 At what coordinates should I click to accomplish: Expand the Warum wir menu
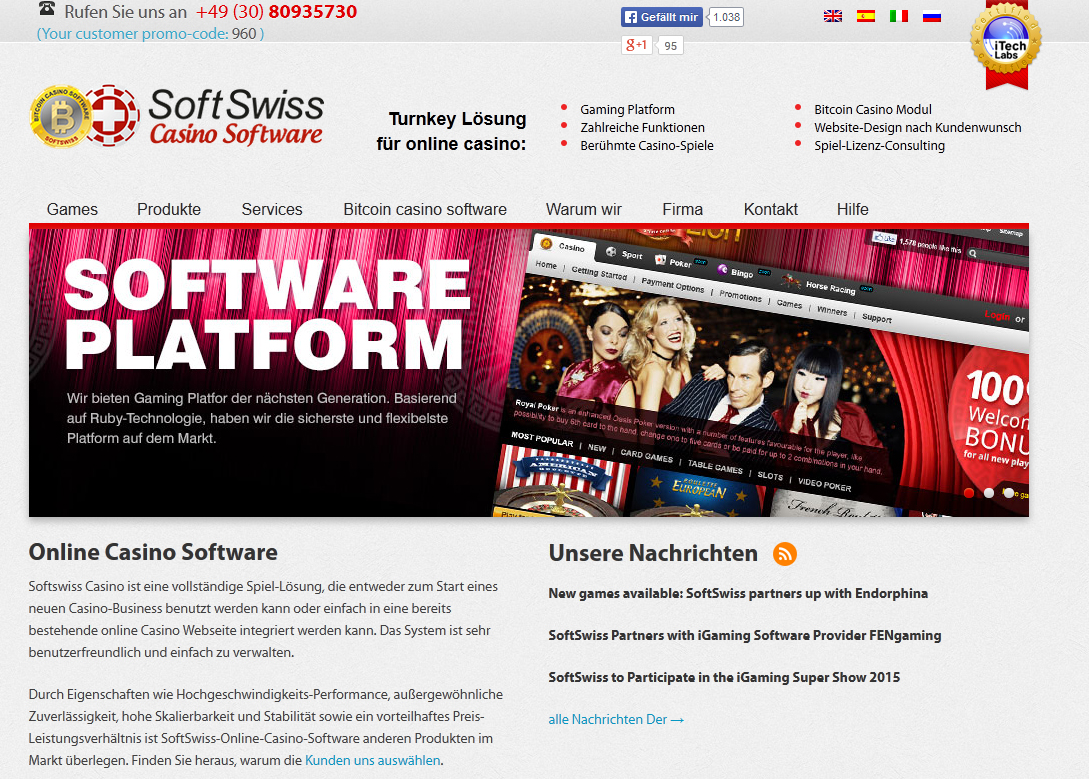tap(584, 209)
